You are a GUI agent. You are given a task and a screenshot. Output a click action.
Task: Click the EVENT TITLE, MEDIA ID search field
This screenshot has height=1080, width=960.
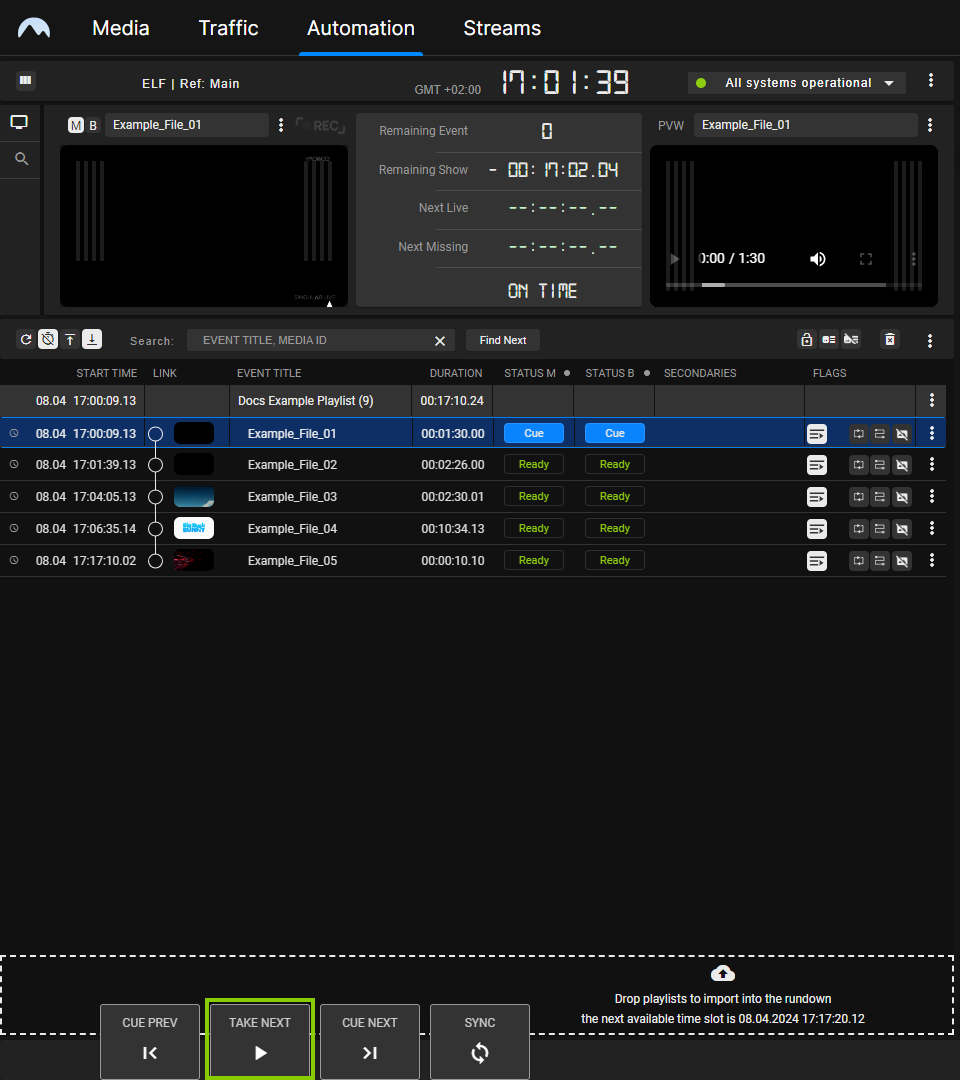pyautogui.click(x=310, y=340)
